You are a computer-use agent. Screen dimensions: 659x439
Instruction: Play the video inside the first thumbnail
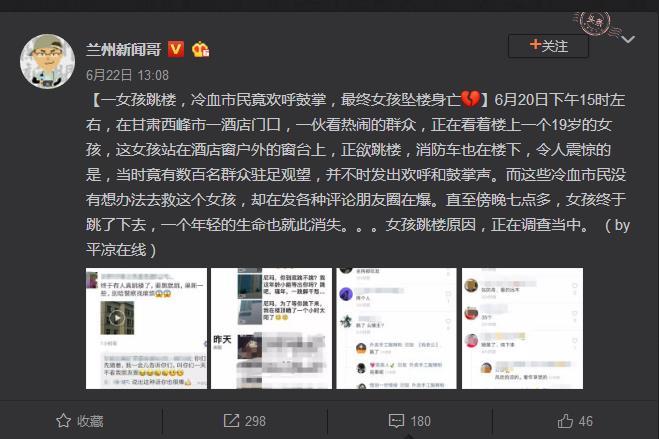tap(117, 318)
